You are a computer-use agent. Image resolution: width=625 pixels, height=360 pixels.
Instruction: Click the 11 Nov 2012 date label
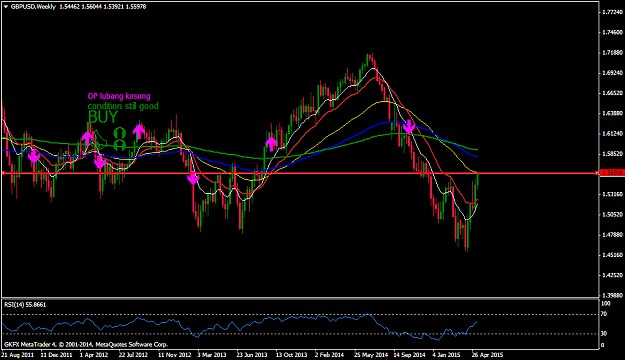pos(175,355)
